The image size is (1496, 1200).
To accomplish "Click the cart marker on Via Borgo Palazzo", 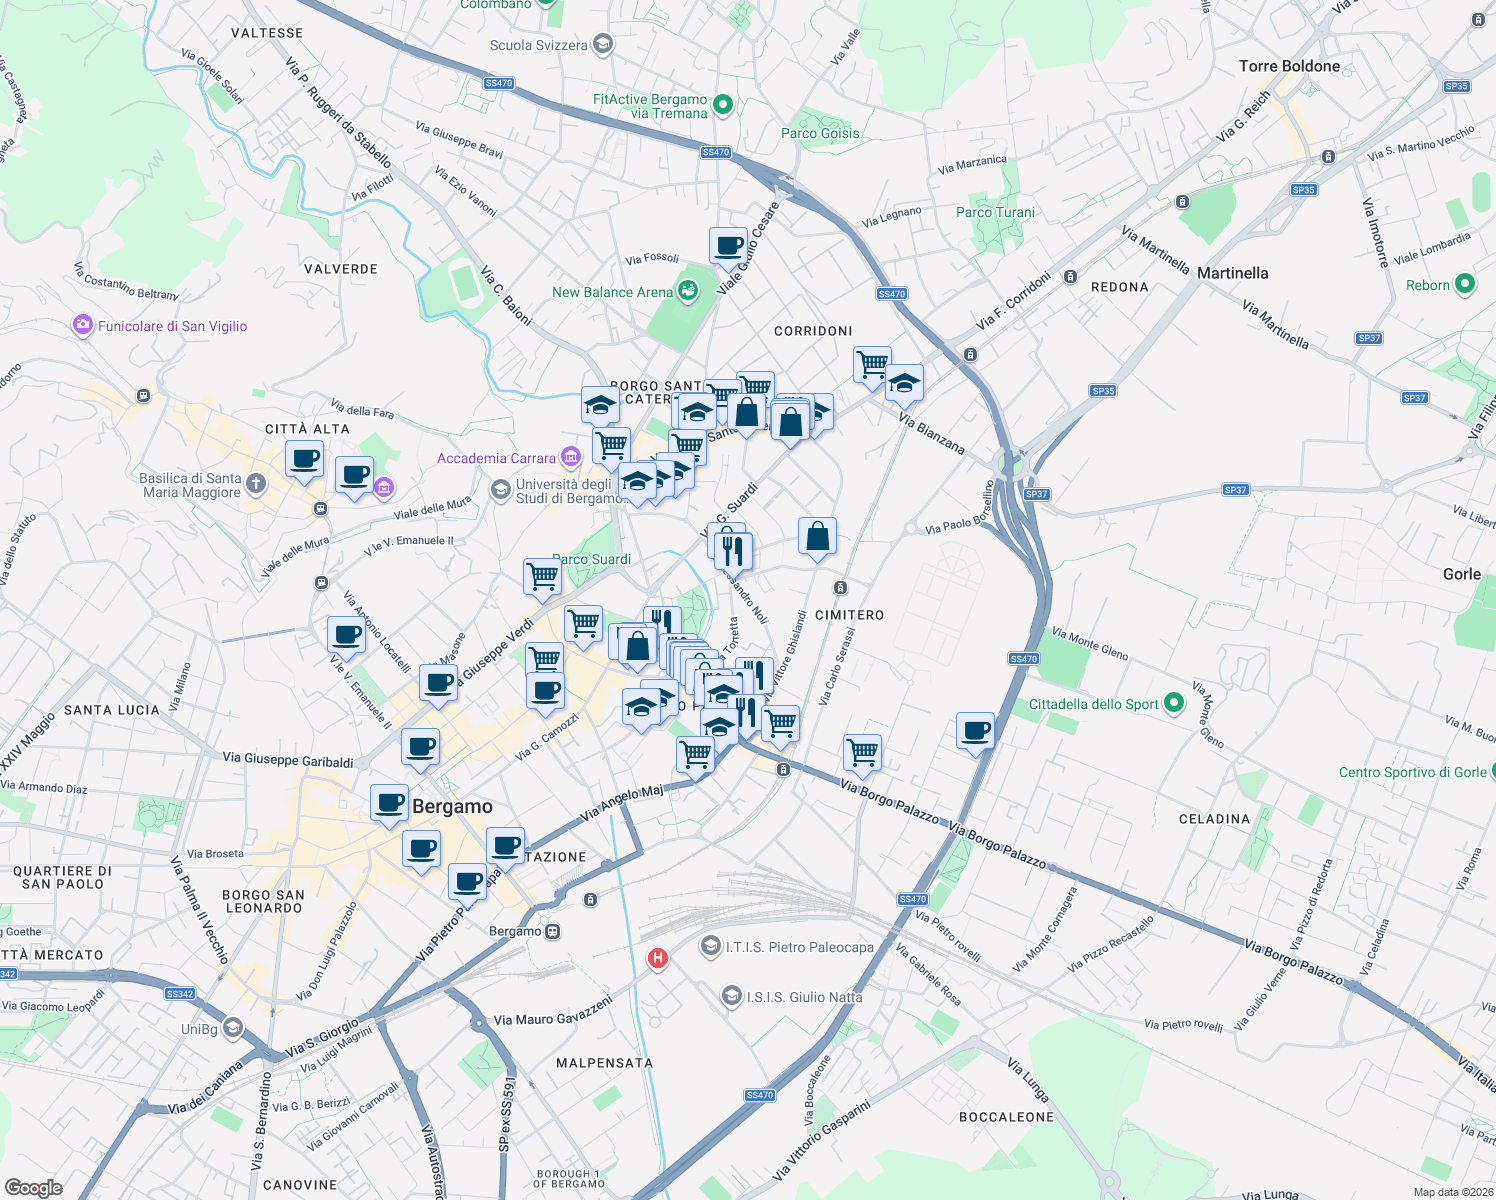I will click(x=862, y=753).
